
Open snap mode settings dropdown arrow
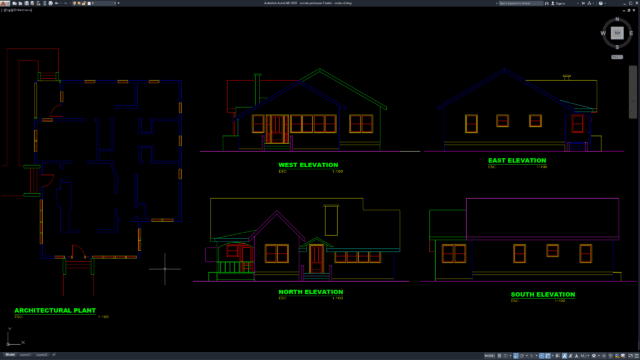click(511, 356)
